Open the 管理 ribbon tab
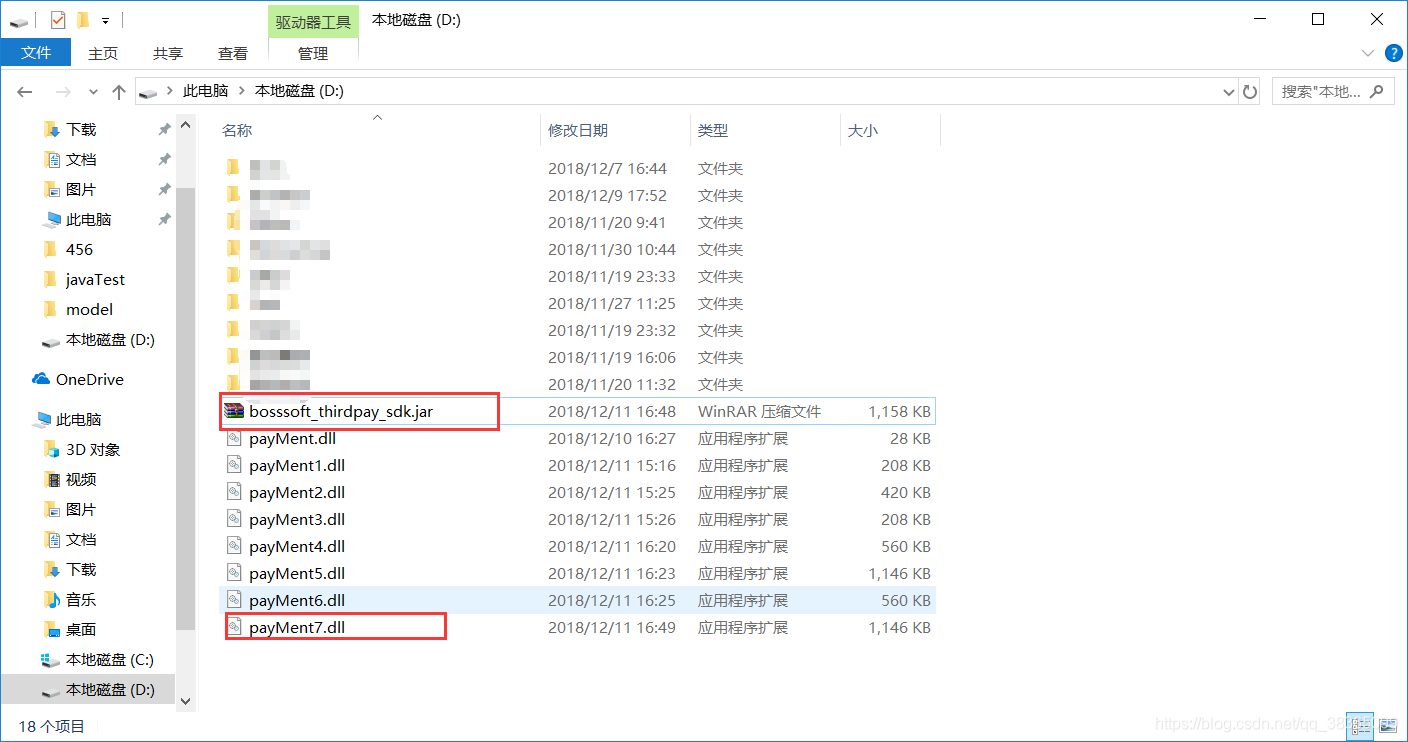Viewport: 1408px width, 742px height. point(313,53)
